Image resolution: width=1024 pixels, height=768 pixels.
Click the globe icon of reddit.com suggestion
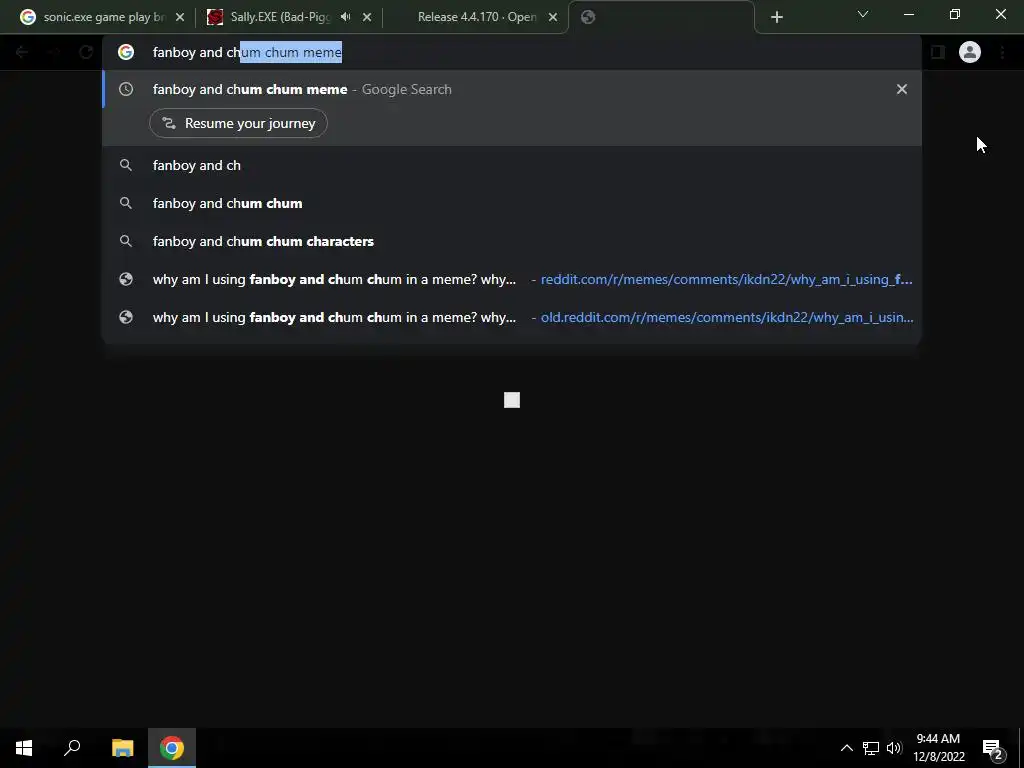click(126, 280)
